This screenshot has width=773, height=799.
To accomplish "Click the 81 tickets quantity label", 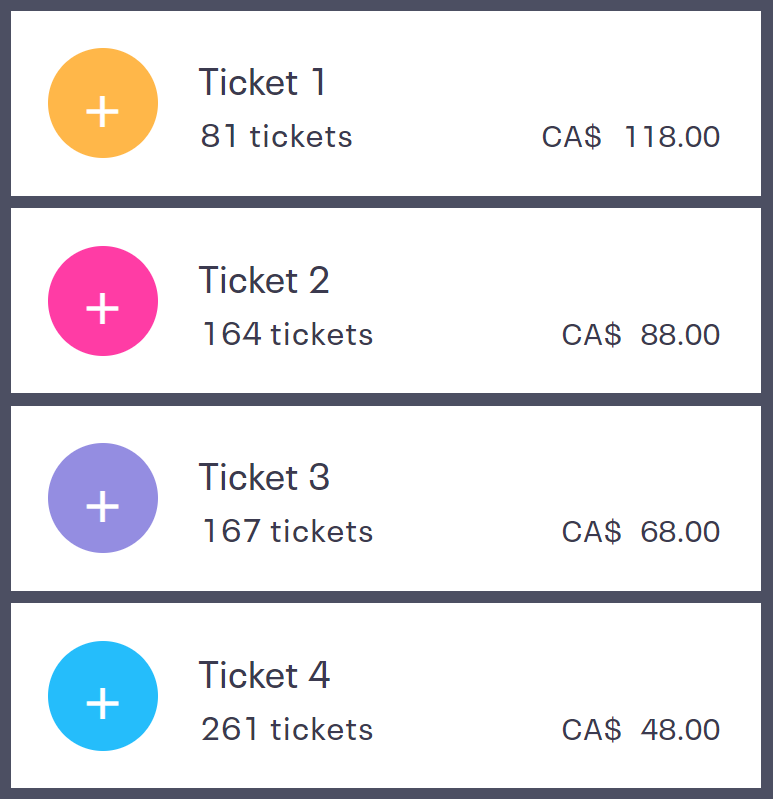I will tap(276, 136).
